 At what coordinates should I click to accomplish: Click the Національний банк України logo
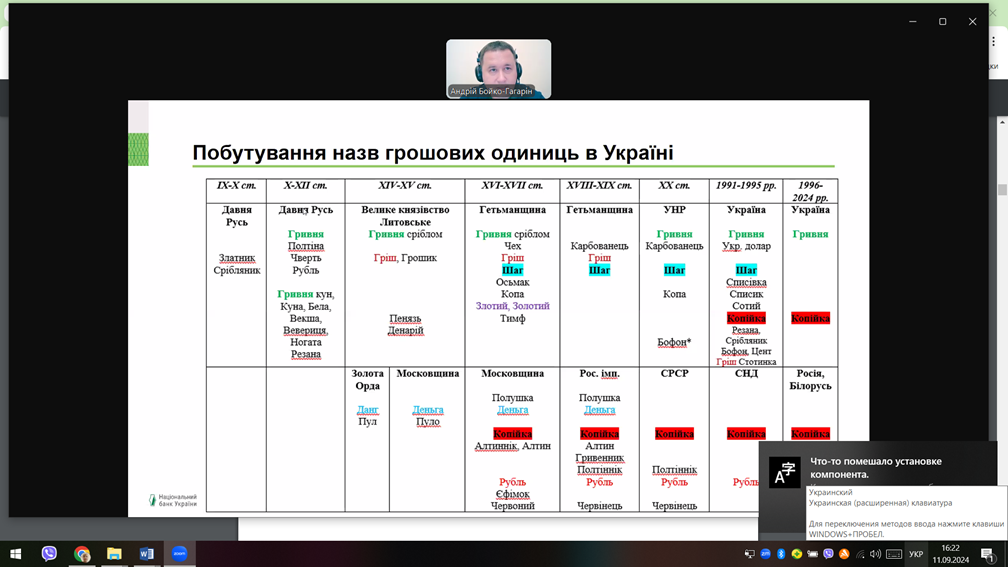click(173, 500)
